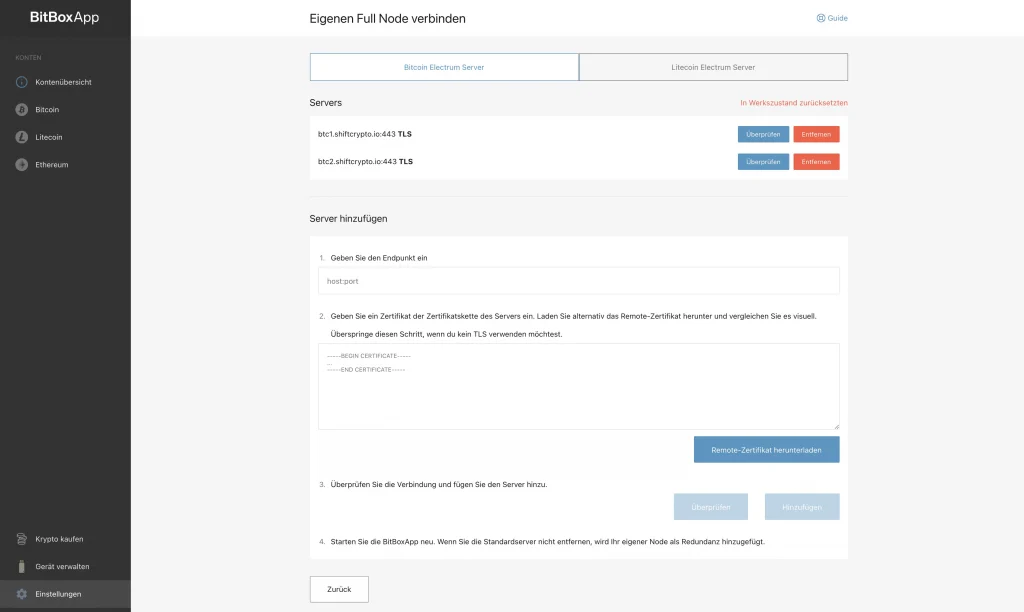1024x612 pixels.
Task: Remove the btc1.shiftcrypto.io server
Action: 816,134
